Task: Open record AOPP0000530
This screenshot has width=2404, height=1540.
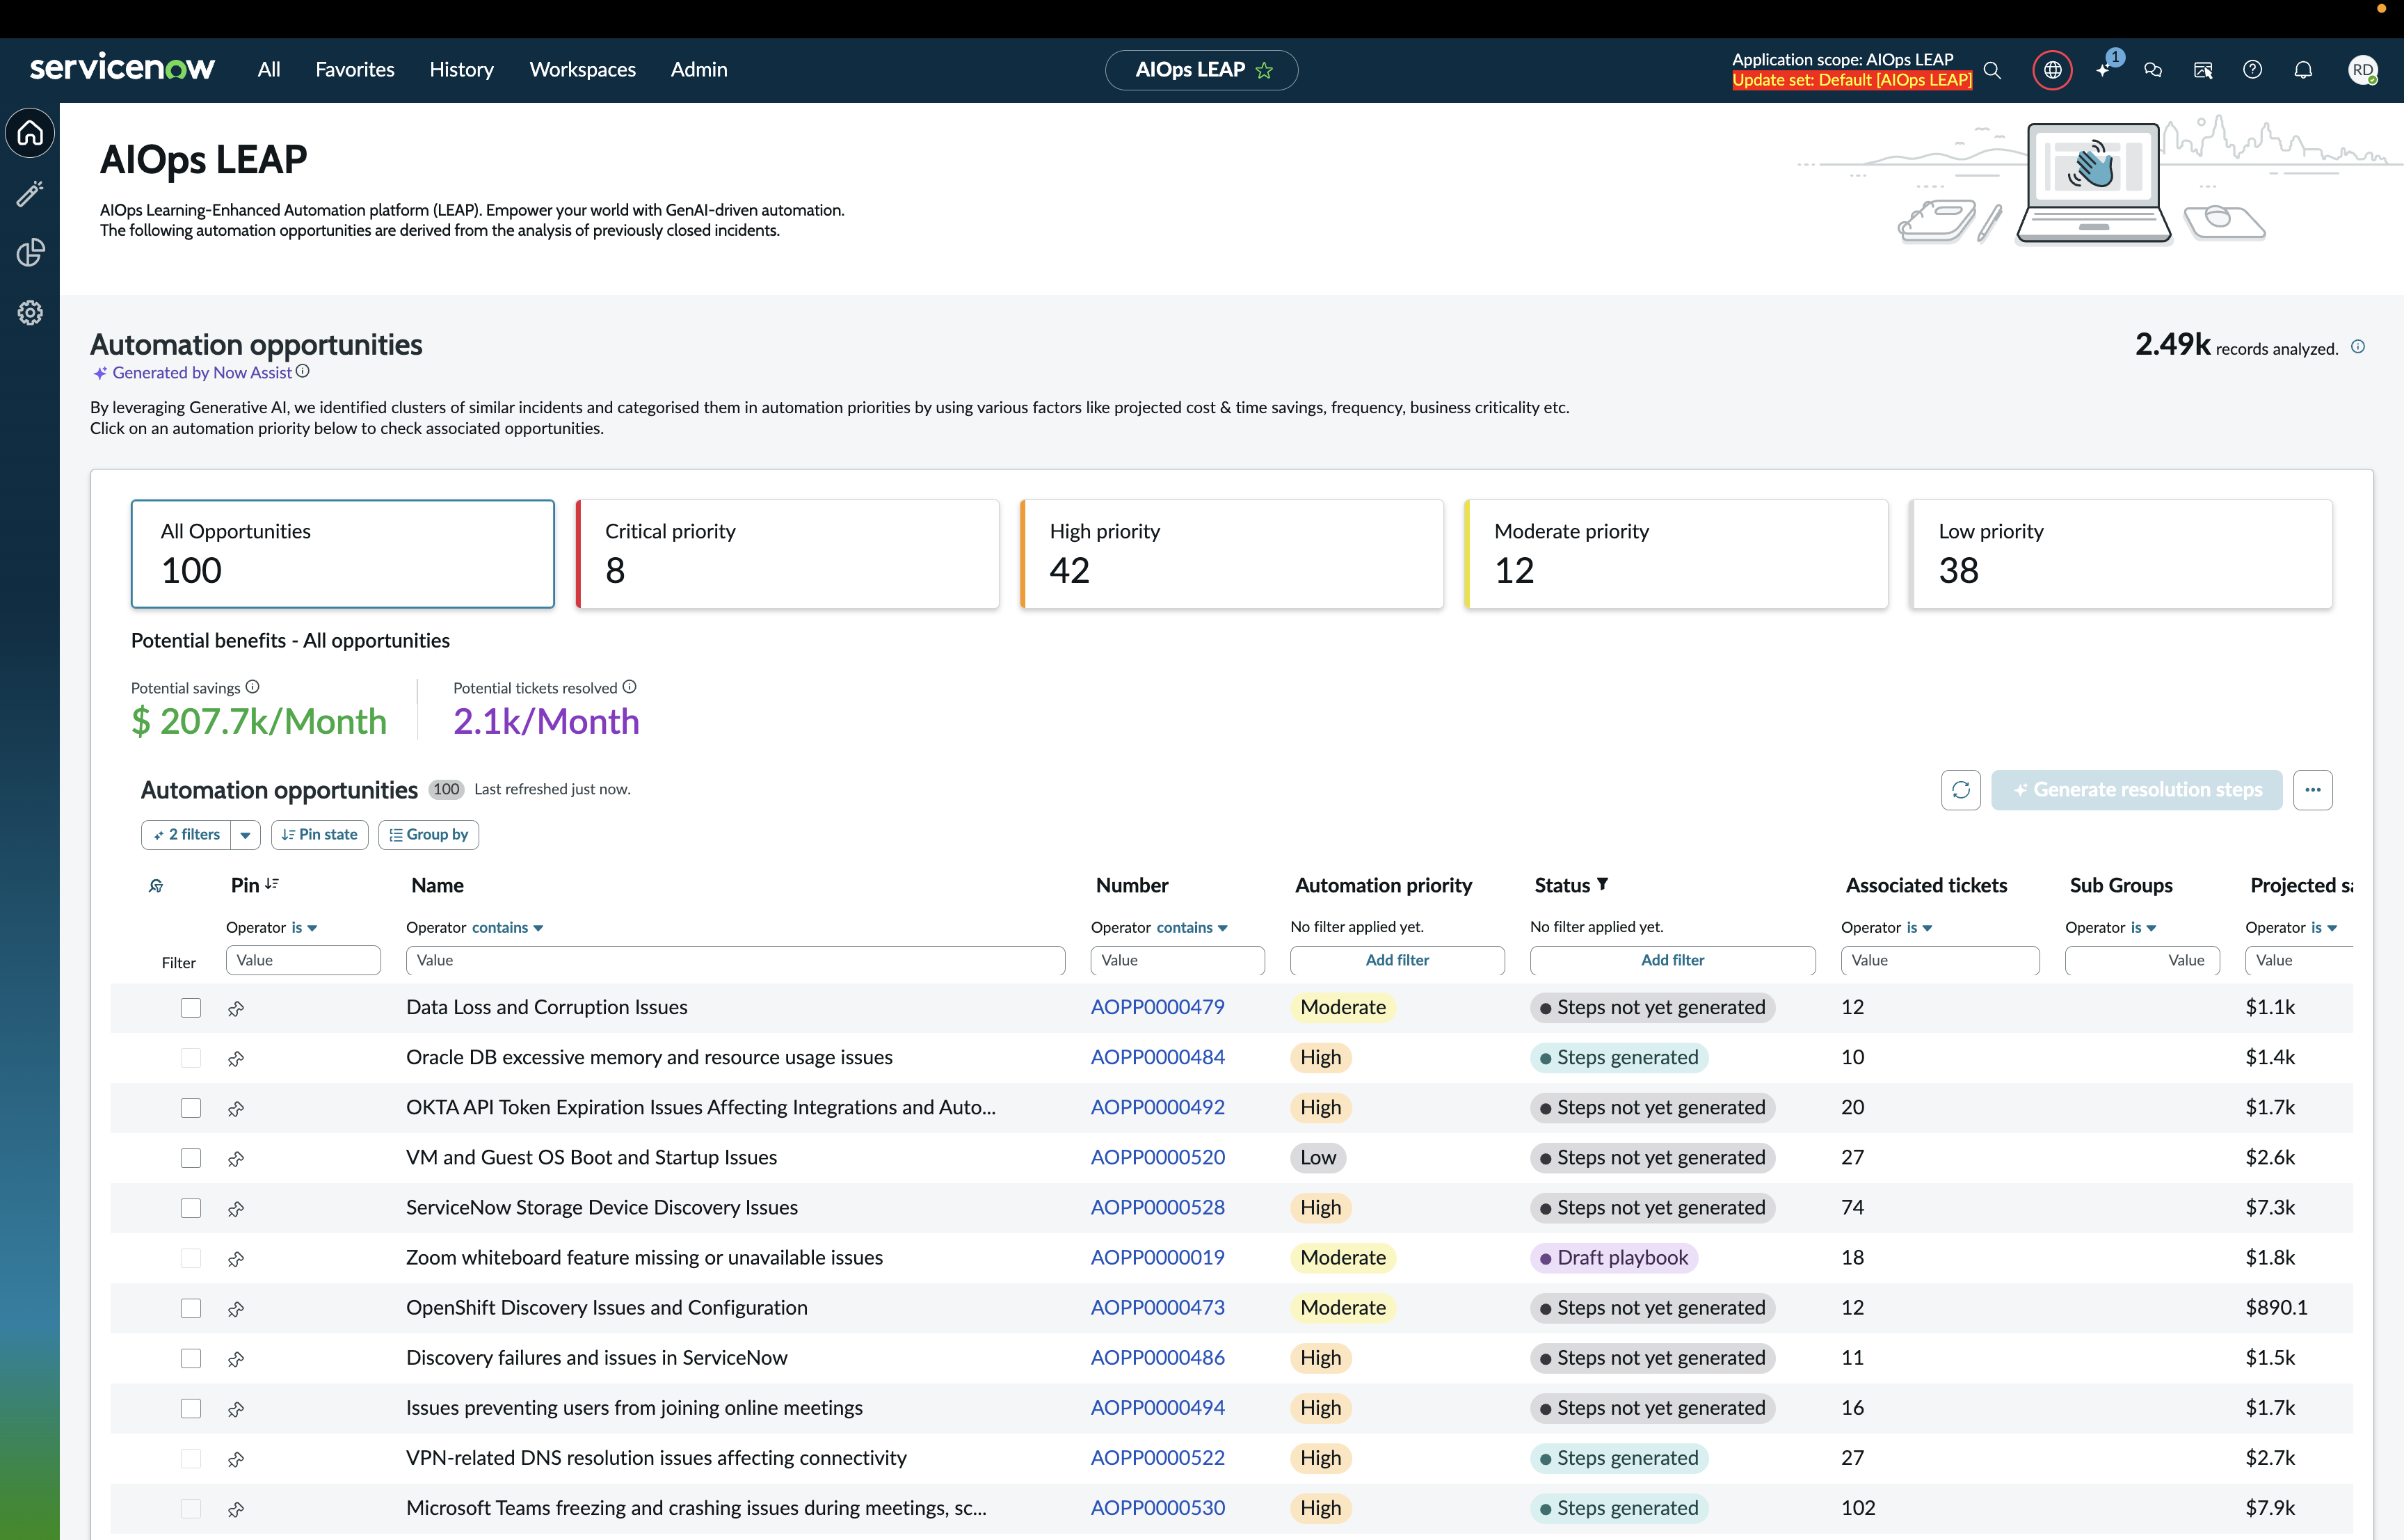Action: 1158,1508
